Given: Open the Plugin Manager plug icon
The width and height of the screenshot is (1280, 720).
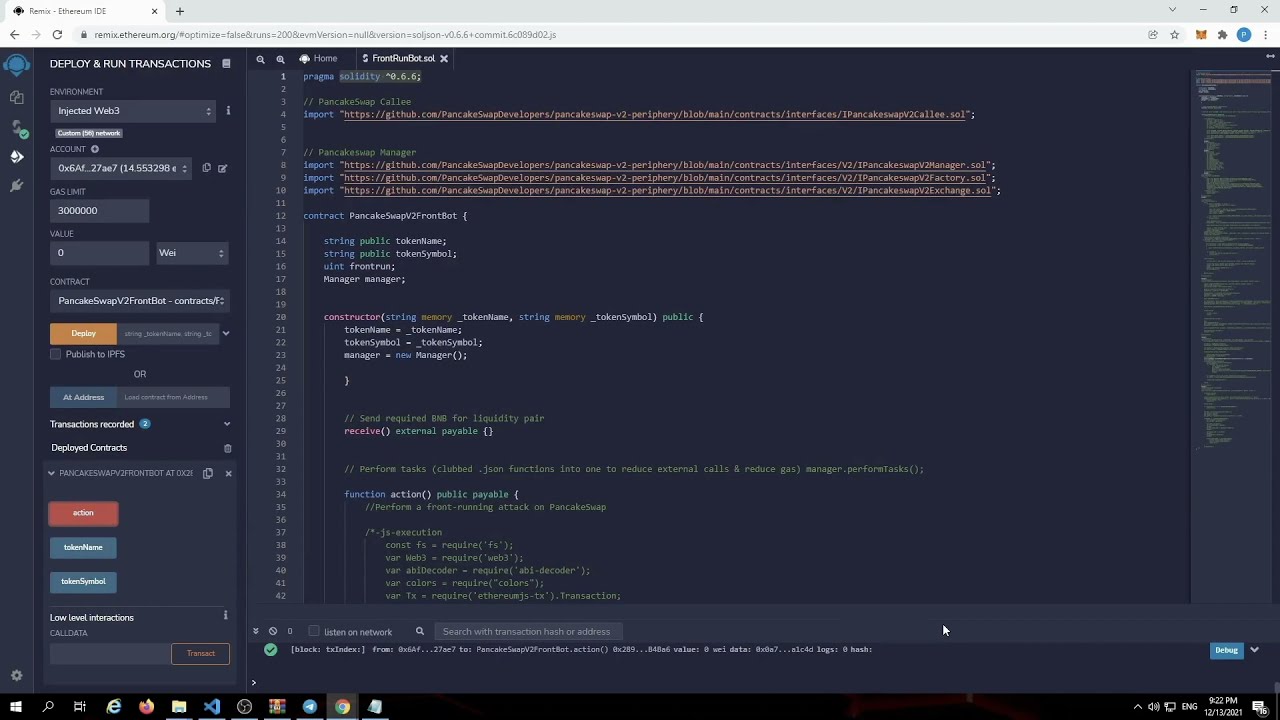Looking at the screenshot, I should click(x=16, y=186).
